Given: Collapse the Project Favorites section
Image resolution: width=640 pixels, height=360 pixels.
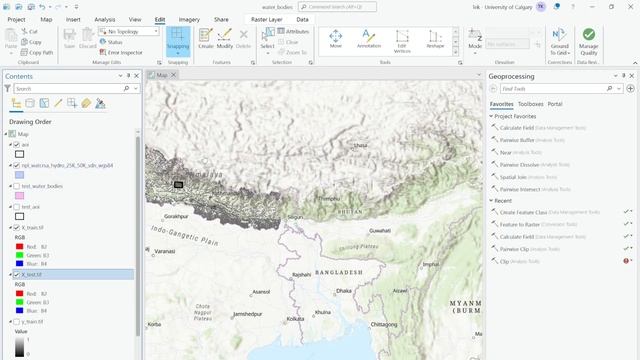Looking at the screenshot, I should coord(491,116).
